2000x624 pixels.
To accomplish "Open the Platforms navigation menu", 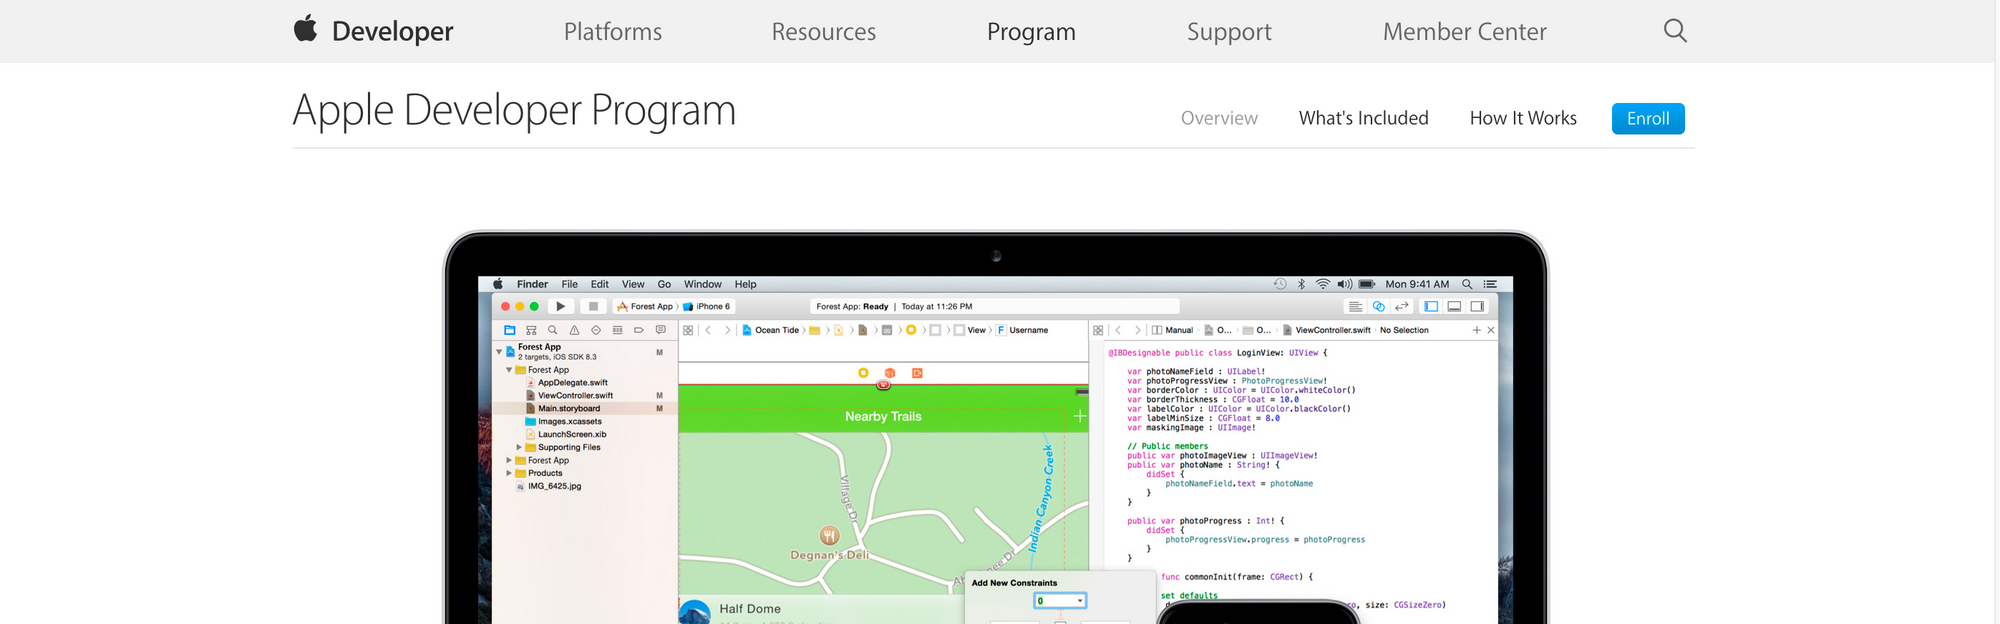I will coord(612,32).
